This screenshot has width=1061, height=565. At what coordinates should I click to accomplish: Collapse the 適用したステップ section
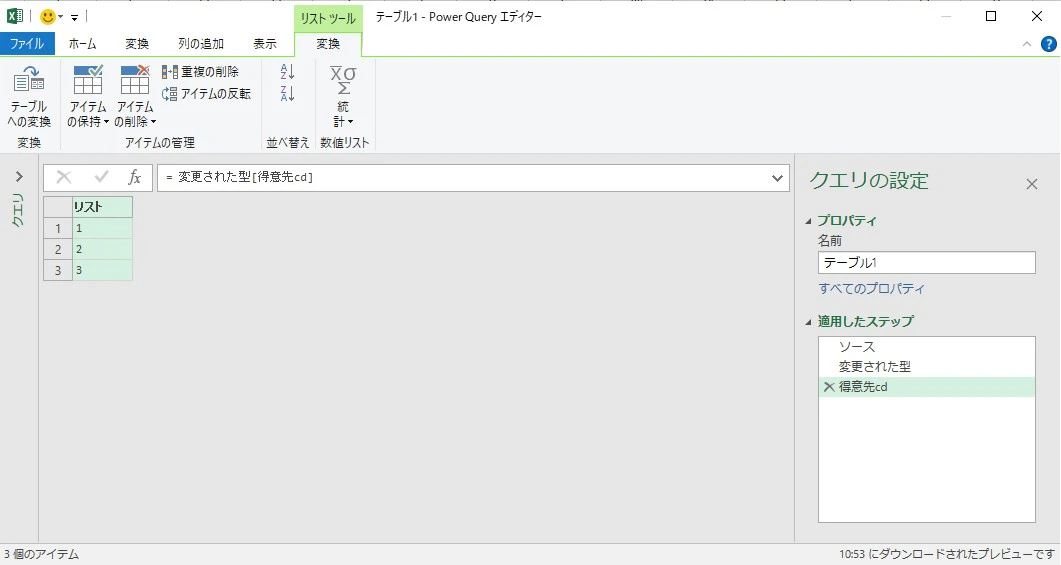coord(808,322)
